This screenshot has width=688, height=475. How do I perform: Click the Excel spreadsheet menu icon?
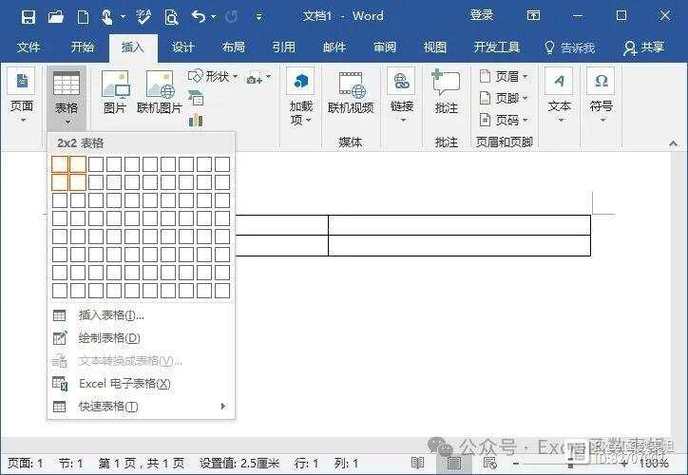click(60, 384)
